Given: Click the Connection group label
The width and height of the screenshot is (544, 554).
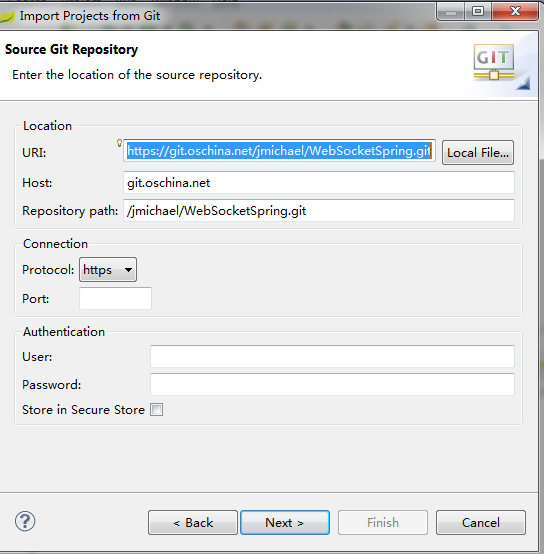Looking at the screenshot, I should (55, 244).
